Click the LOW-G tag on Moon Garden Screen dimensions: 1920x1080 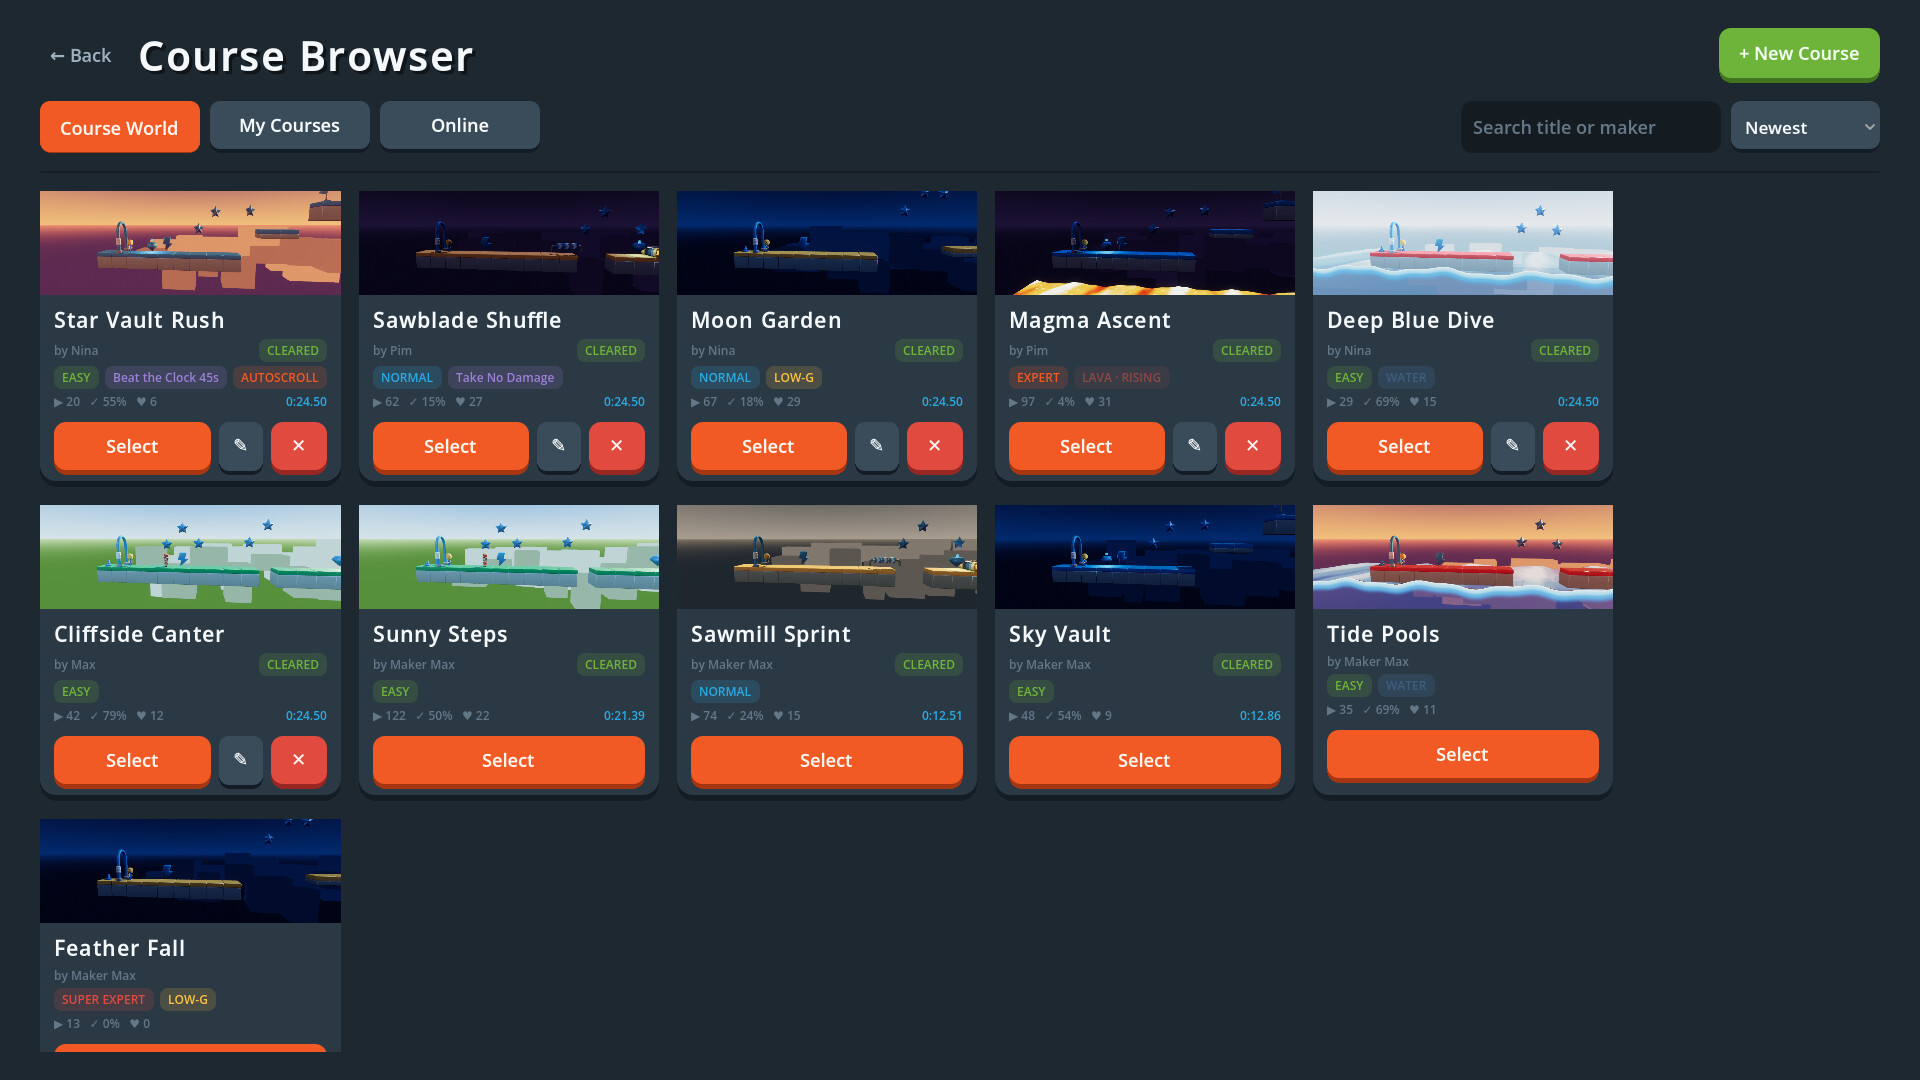pos(793,377)
